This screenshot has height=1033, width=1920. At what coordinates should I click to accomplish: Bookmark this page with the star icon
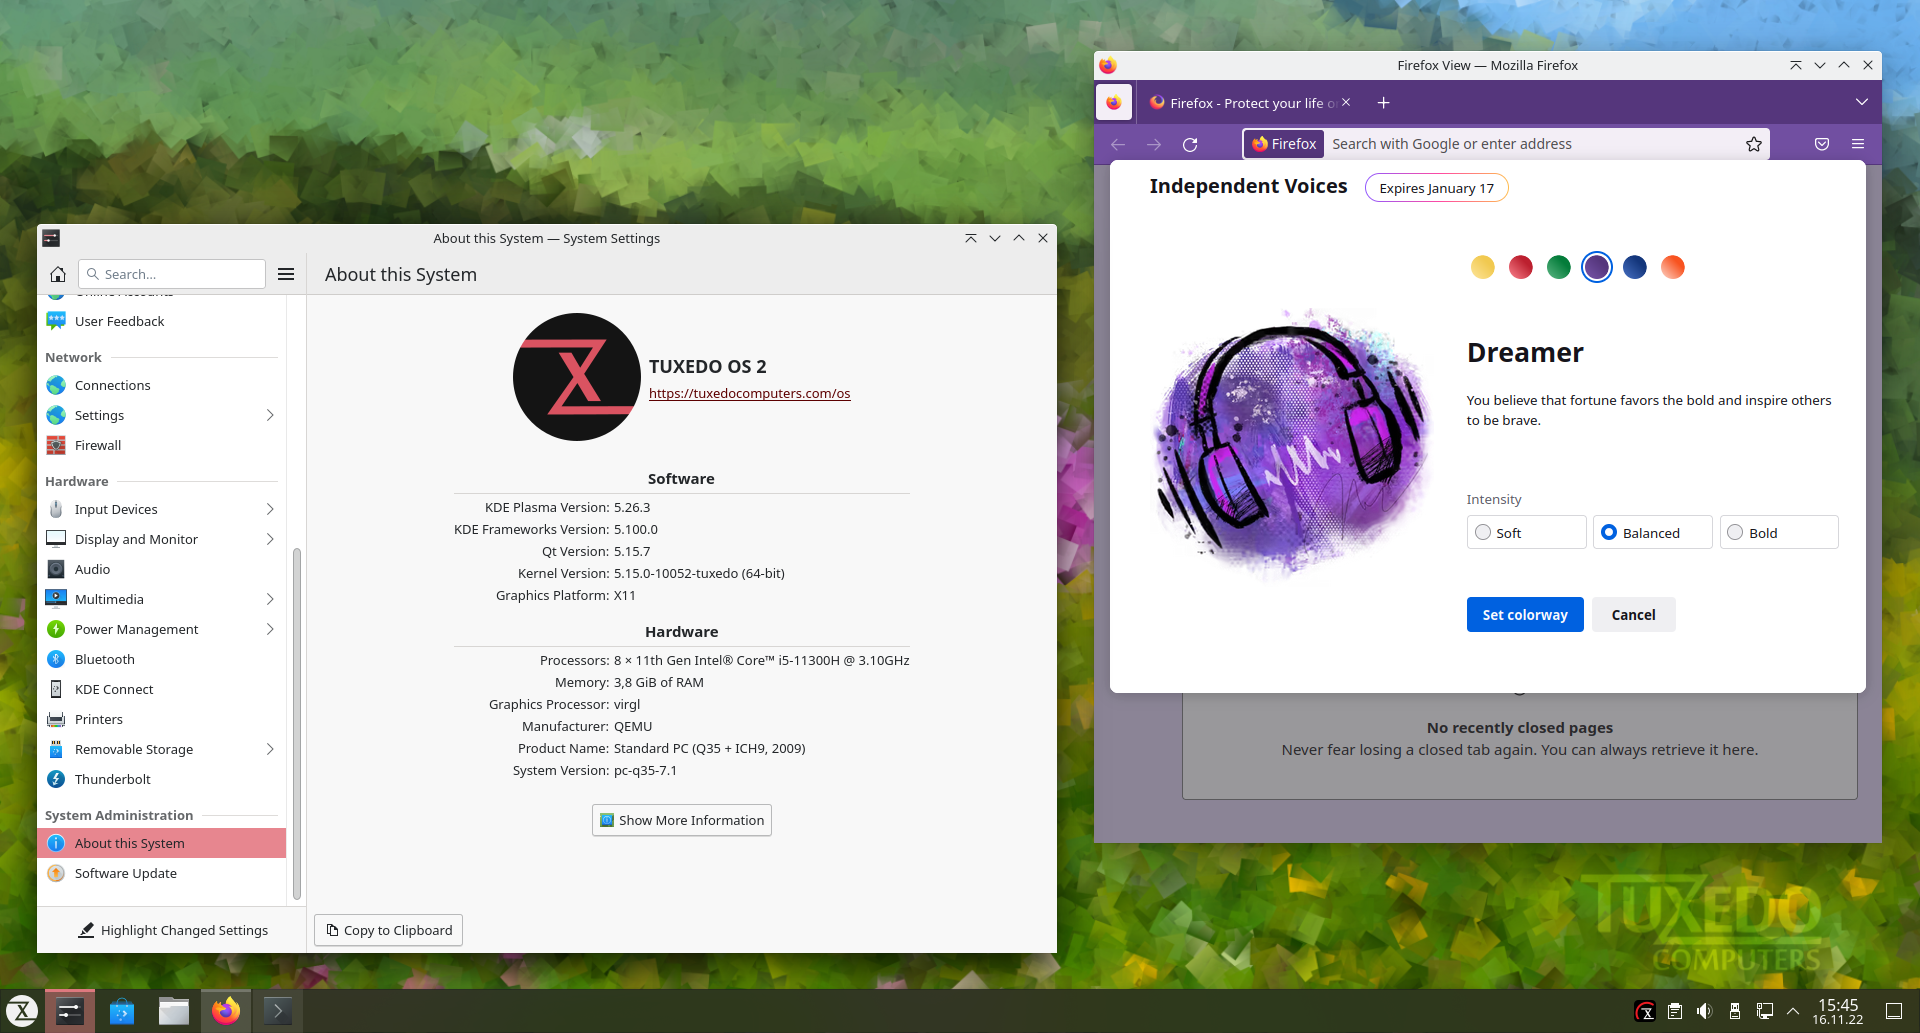pyautogui.click(x=1754, y=144)
